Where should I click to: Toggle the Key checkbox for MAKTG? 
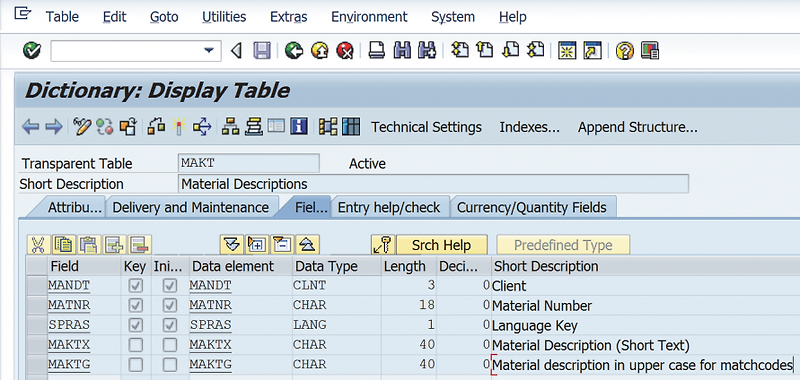(x=136, y=365)
